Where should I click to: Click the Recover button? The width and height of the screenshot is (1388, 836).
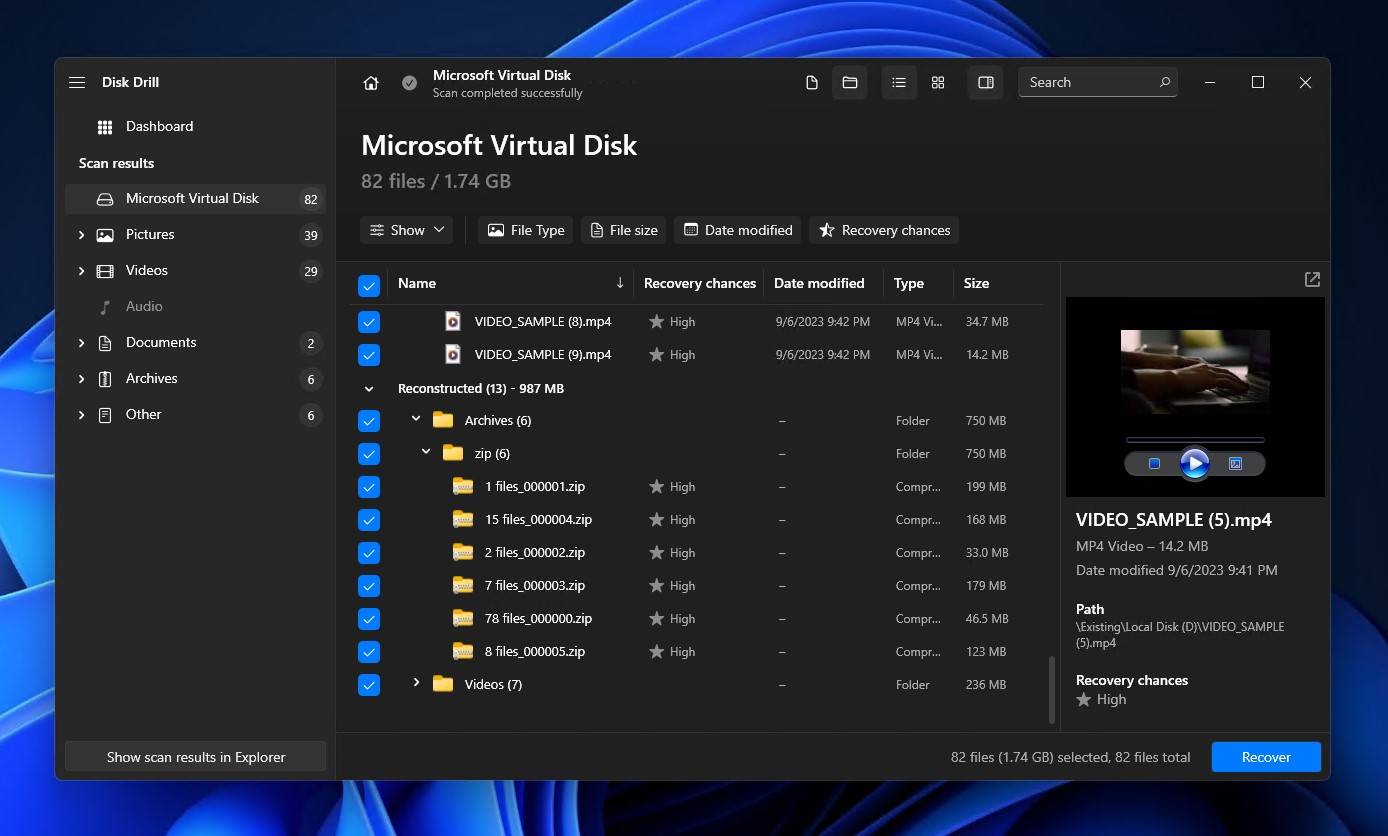click(x=1266, y=757)
